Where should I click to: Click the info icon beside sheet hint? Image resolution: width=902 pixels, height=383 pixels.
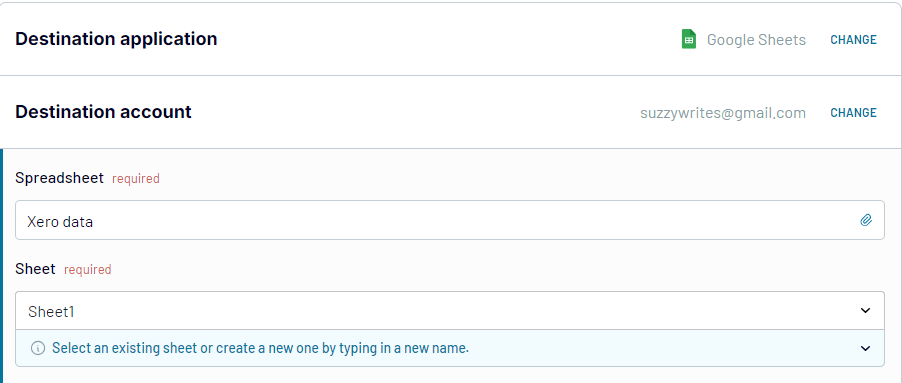click(x=38, y=348)
